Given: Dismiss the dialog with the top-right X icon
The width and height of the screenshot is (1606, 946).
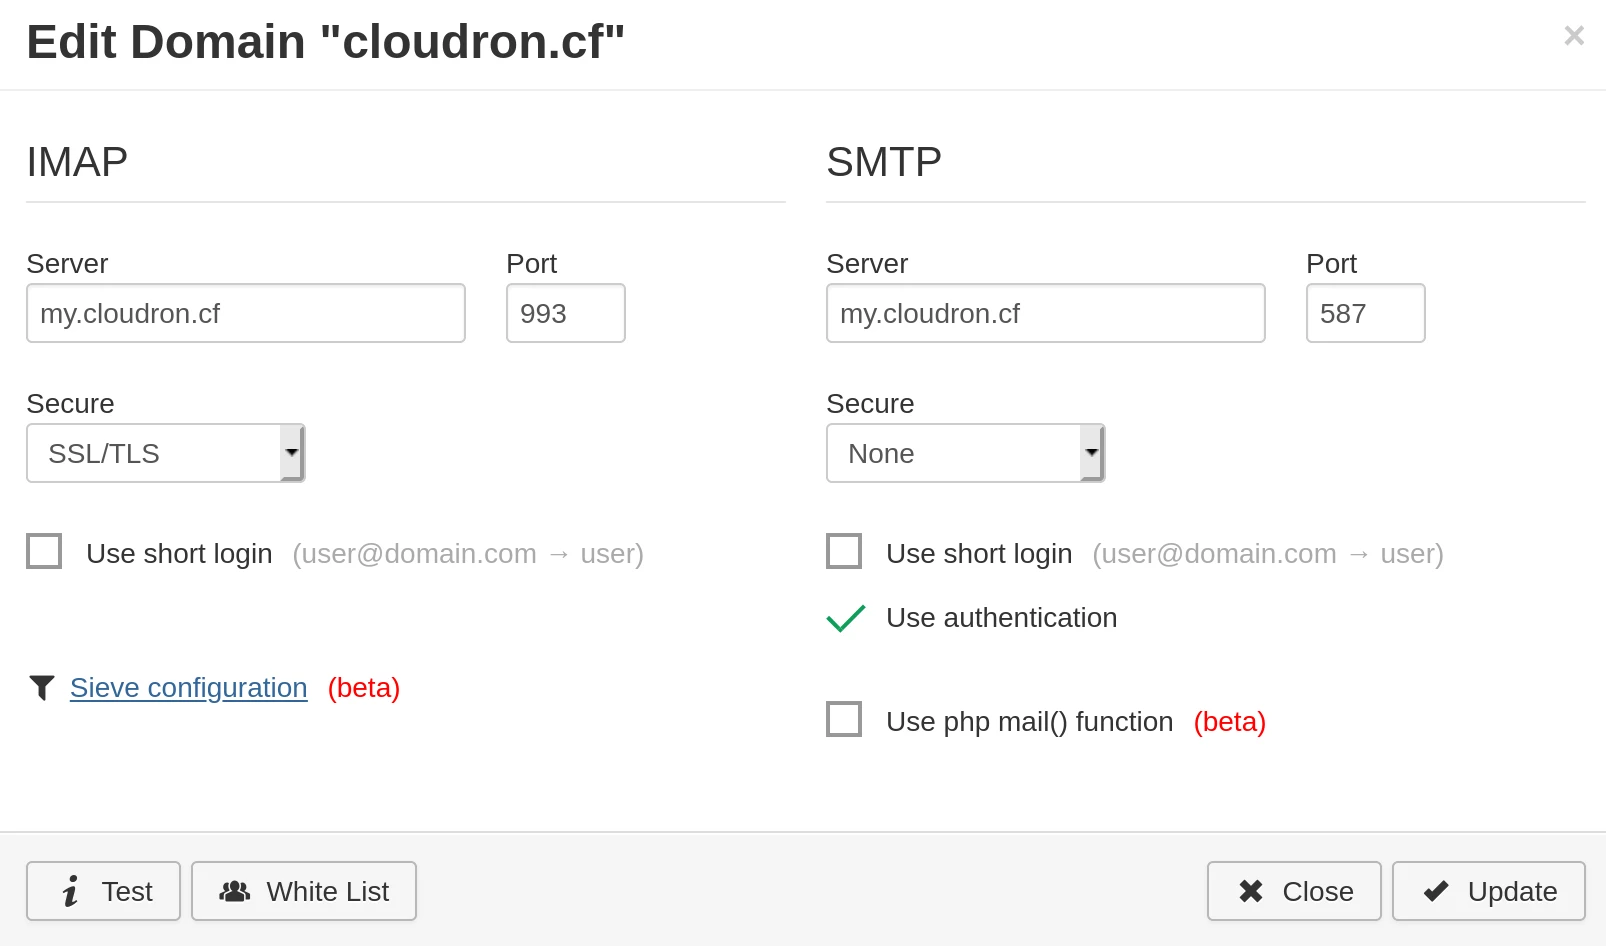Looking at the screenshot, I should click(x=1574, y=35).
